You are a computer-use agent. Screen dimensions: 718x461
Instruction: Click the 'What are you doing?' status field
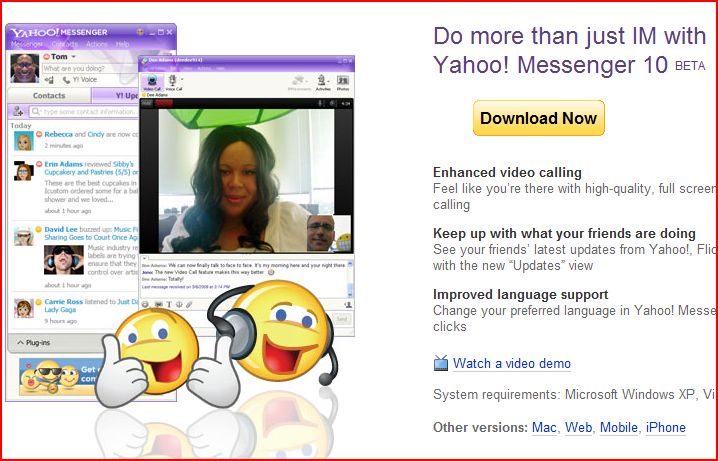pos(90,68)
